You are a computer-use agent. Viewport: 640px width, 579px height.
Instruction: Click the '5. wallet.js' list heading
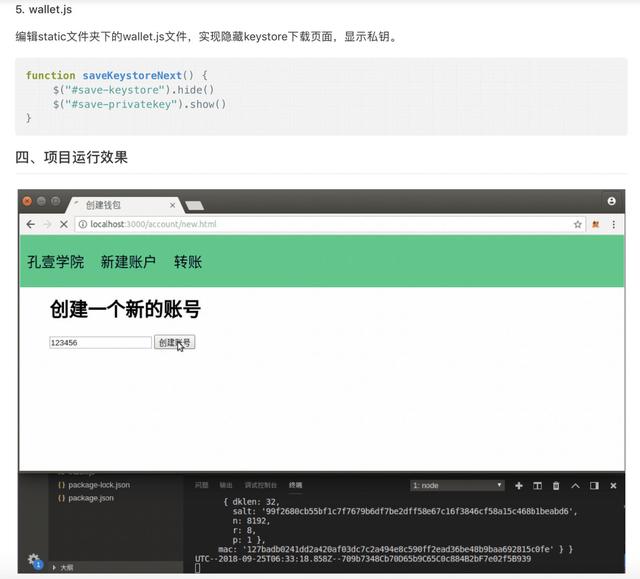click(44, 9)
